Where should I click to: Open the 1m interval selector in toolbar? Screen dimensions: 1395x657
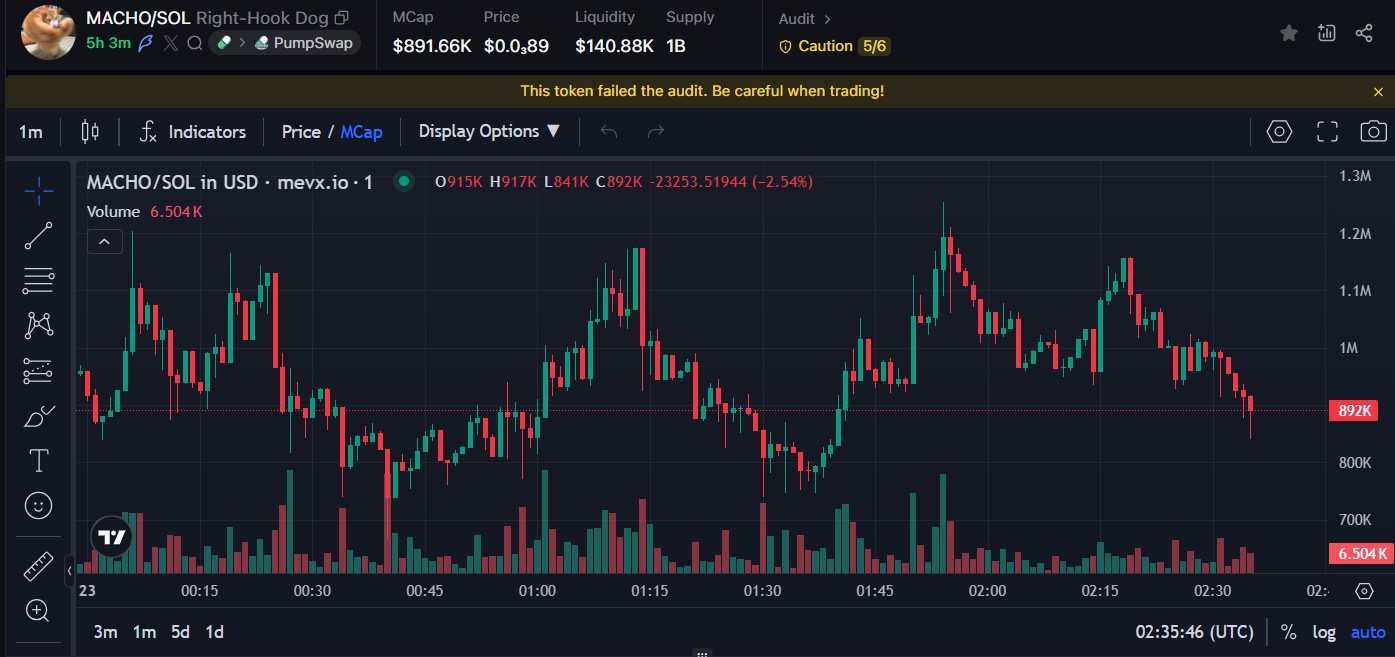31,132
